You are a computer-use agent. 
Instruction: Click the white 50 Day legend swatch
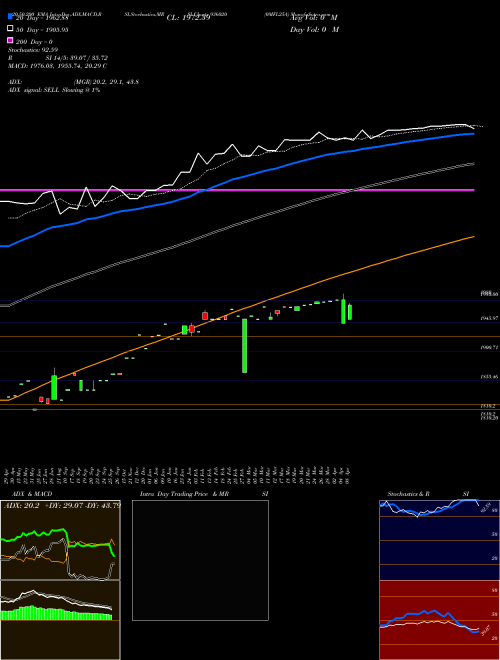[x=11, y=29]
